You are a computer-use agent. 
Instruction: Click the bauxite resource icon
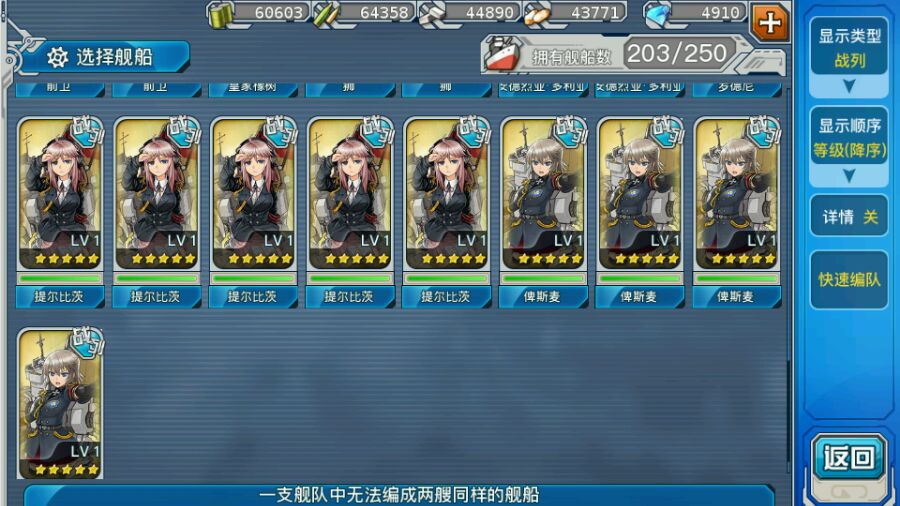coord(537,15)
